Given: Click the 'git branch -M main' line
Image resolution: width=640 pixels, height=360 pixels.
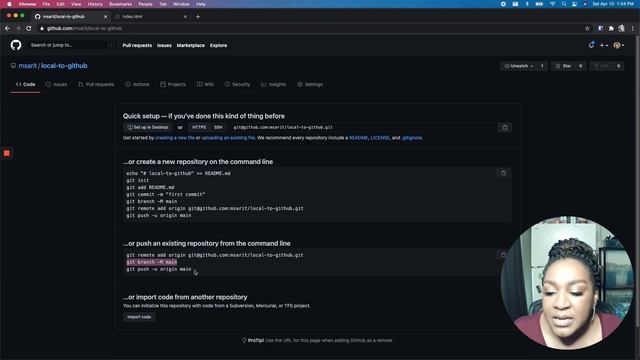Looking at the screenshot, I should tap(152, 262).
